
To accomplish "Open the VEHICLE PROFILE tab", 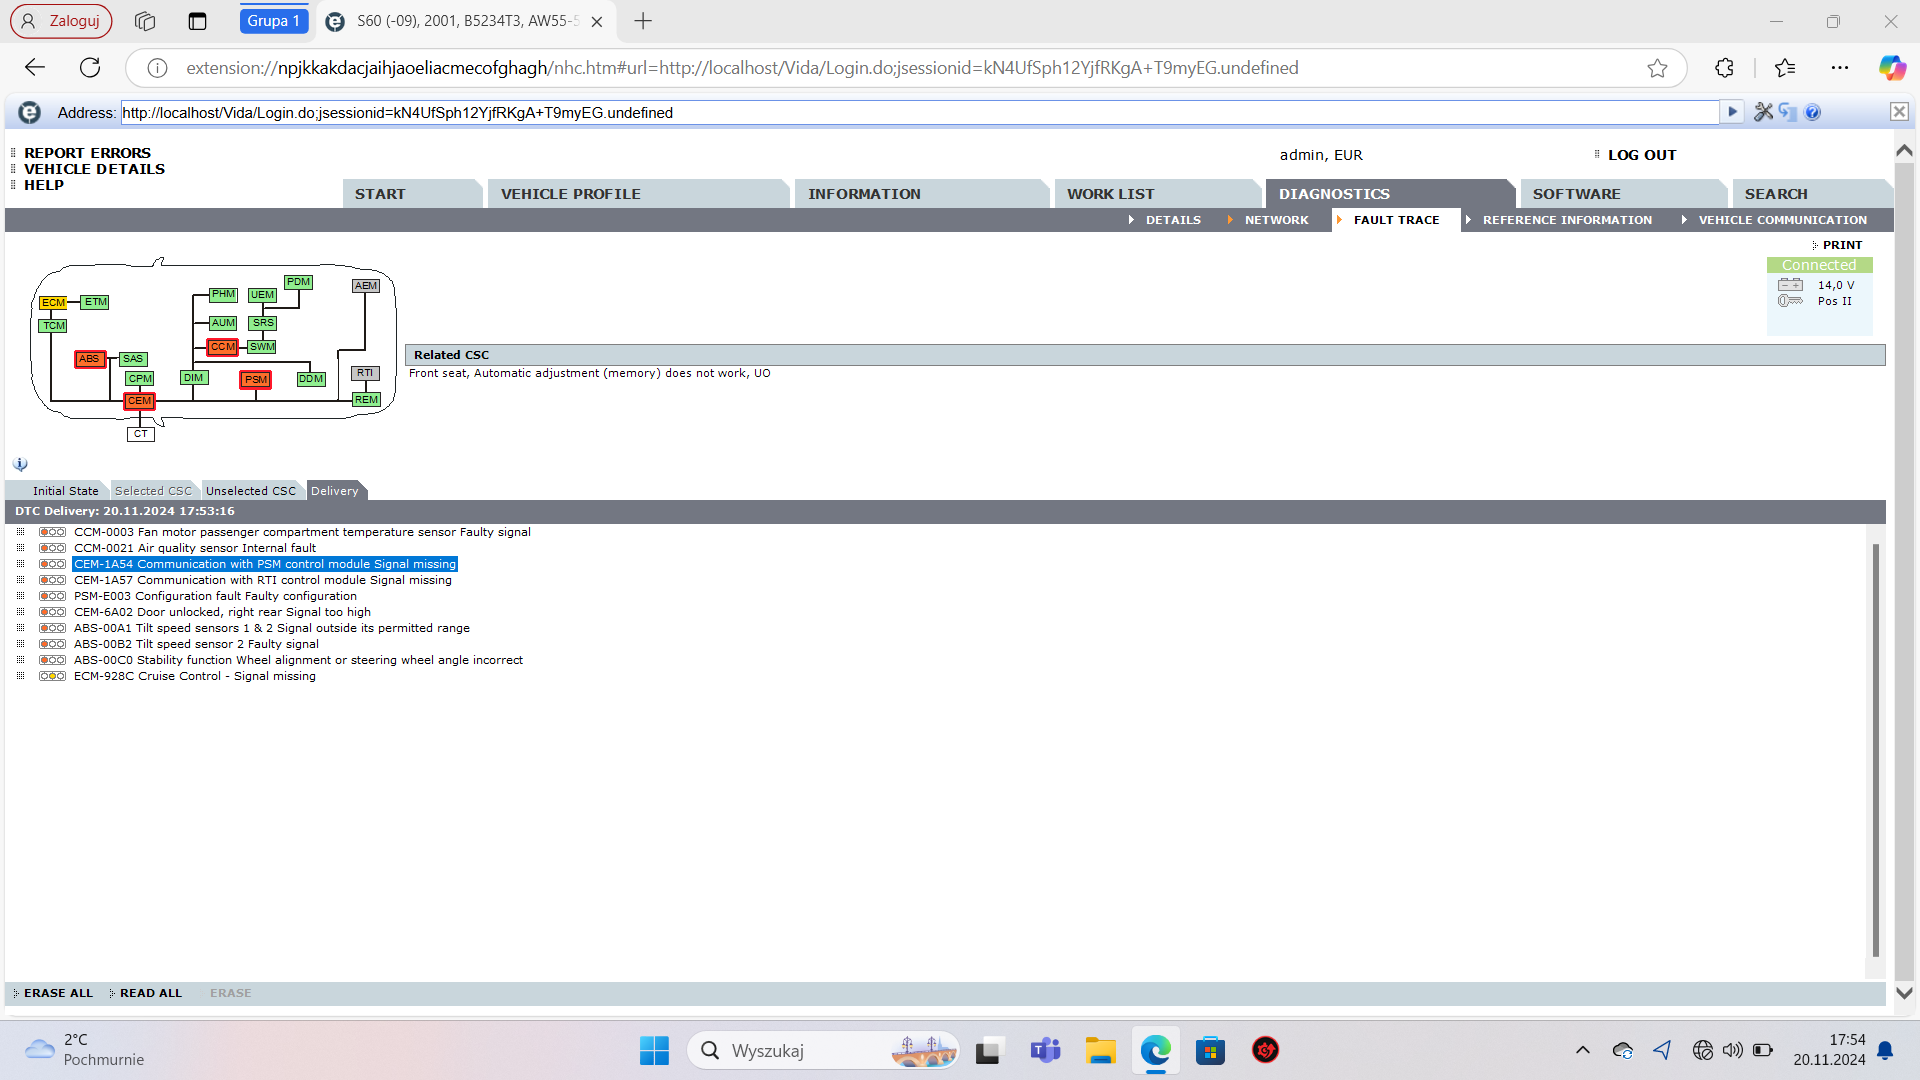I will click(x=570, y=194).
